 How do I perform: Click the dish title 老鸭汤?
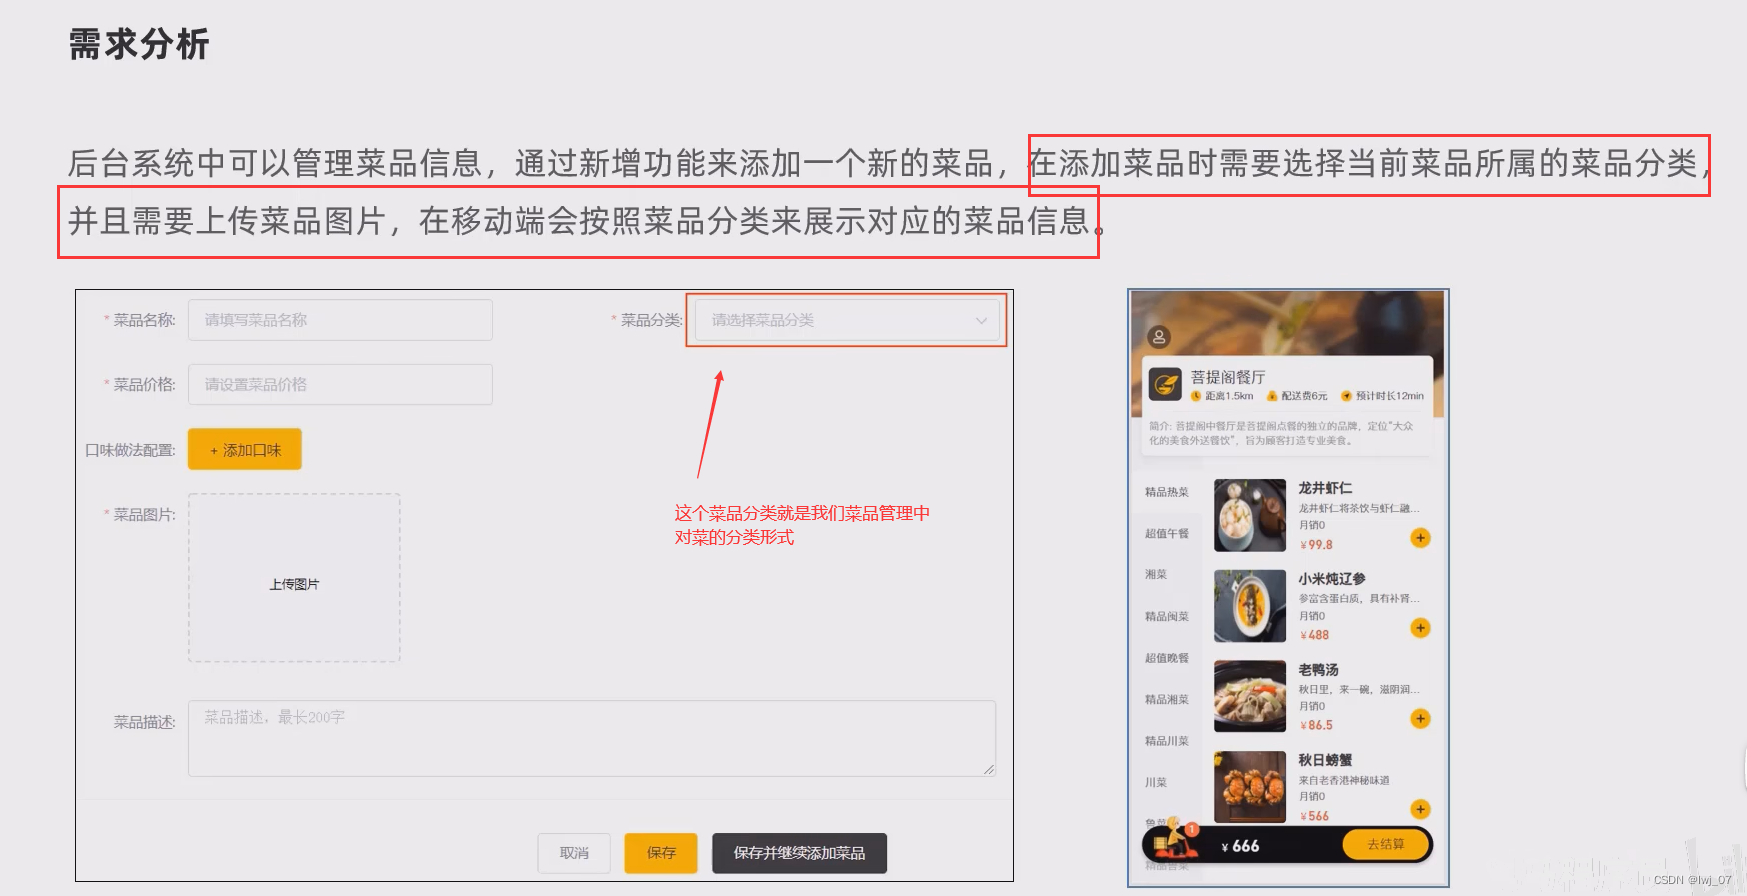pyautogui.click(x=1318, y=670)
